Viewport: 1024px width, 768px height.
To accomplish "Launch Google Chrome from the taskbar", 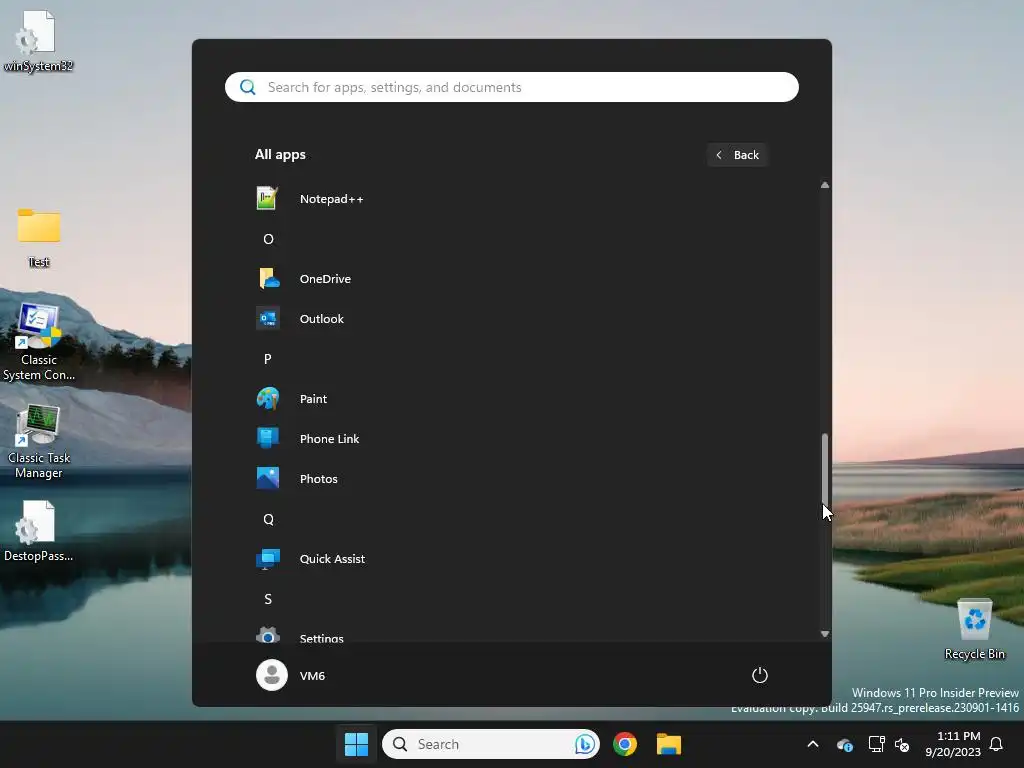I will (625, 744).
